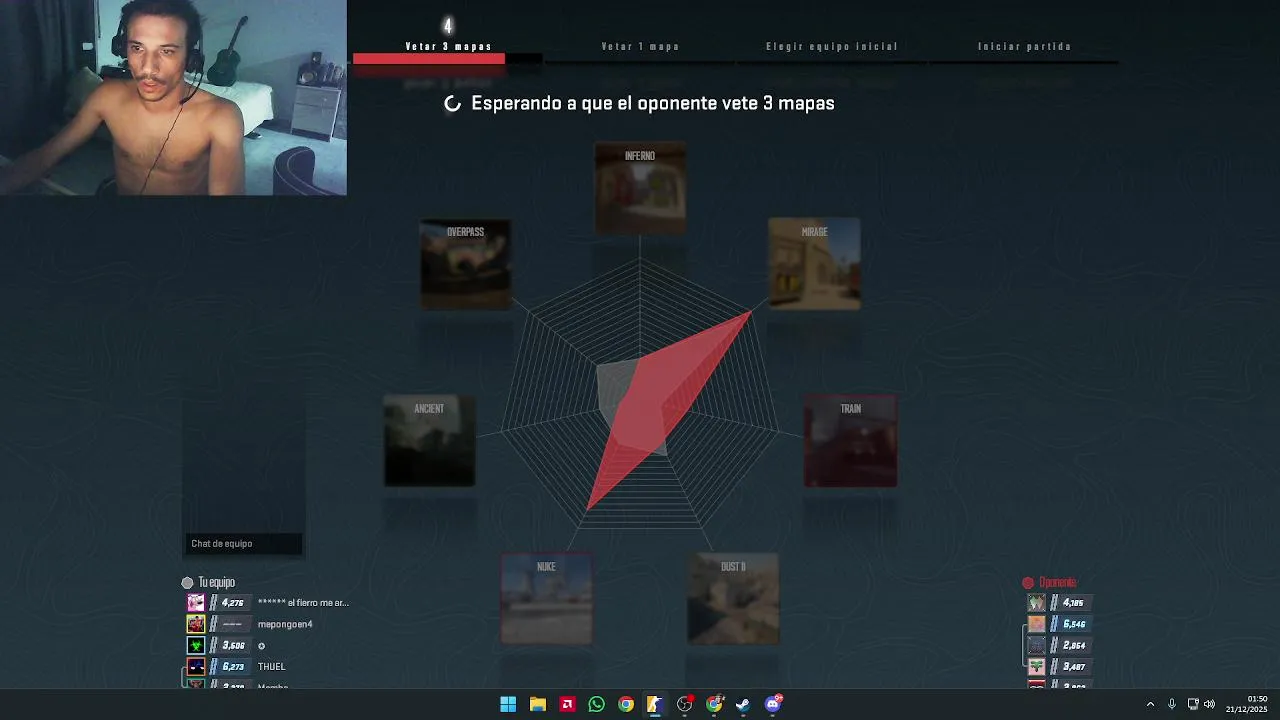The width and height of the screenshot is (1280, 720).
Task: Select the Mirage map card
Action: 814,264
